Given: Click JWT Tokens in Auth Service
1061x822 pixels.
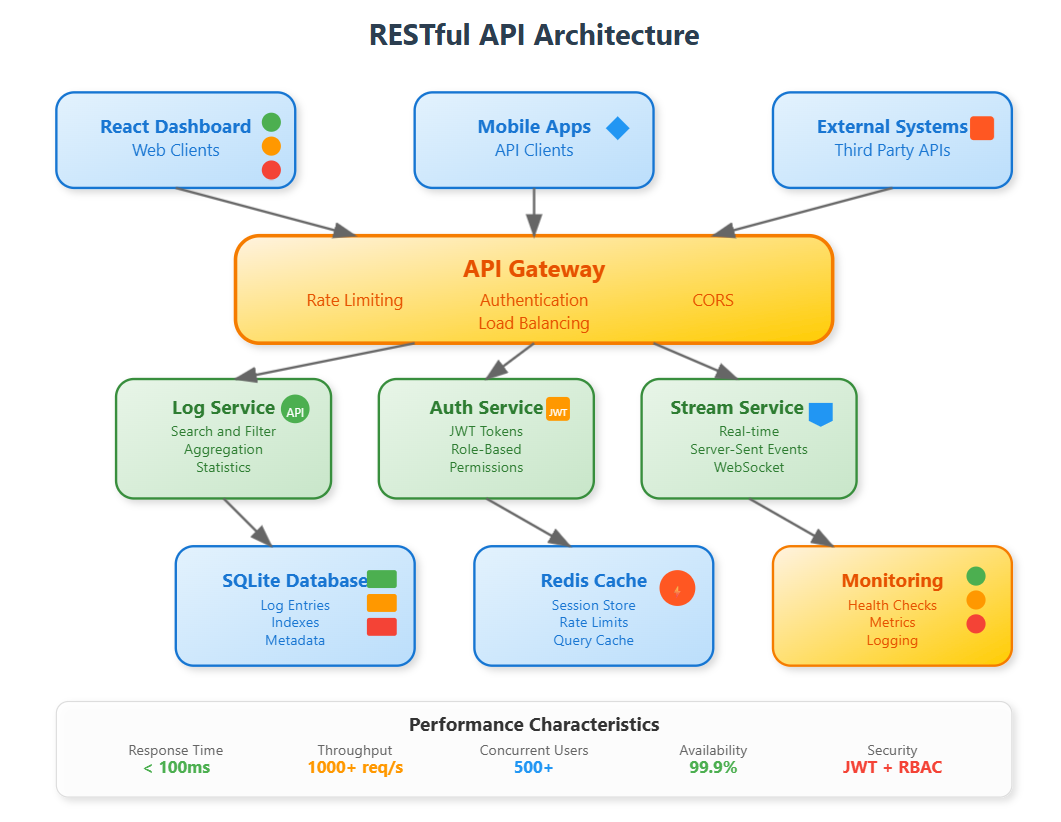Looking at the screenshot, I should (x=486, y=431).
